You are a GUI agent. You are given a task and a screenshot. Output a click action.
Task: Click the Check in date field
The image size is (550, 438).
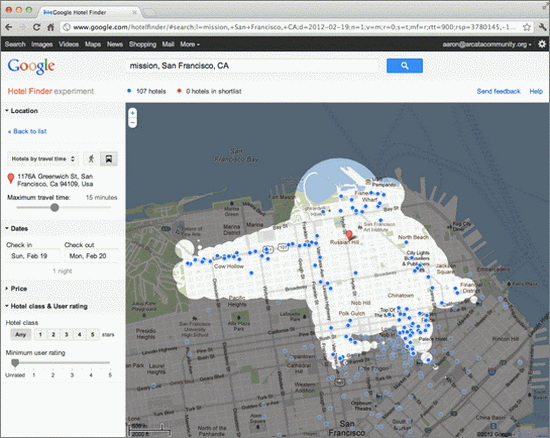tap(33, 256)
